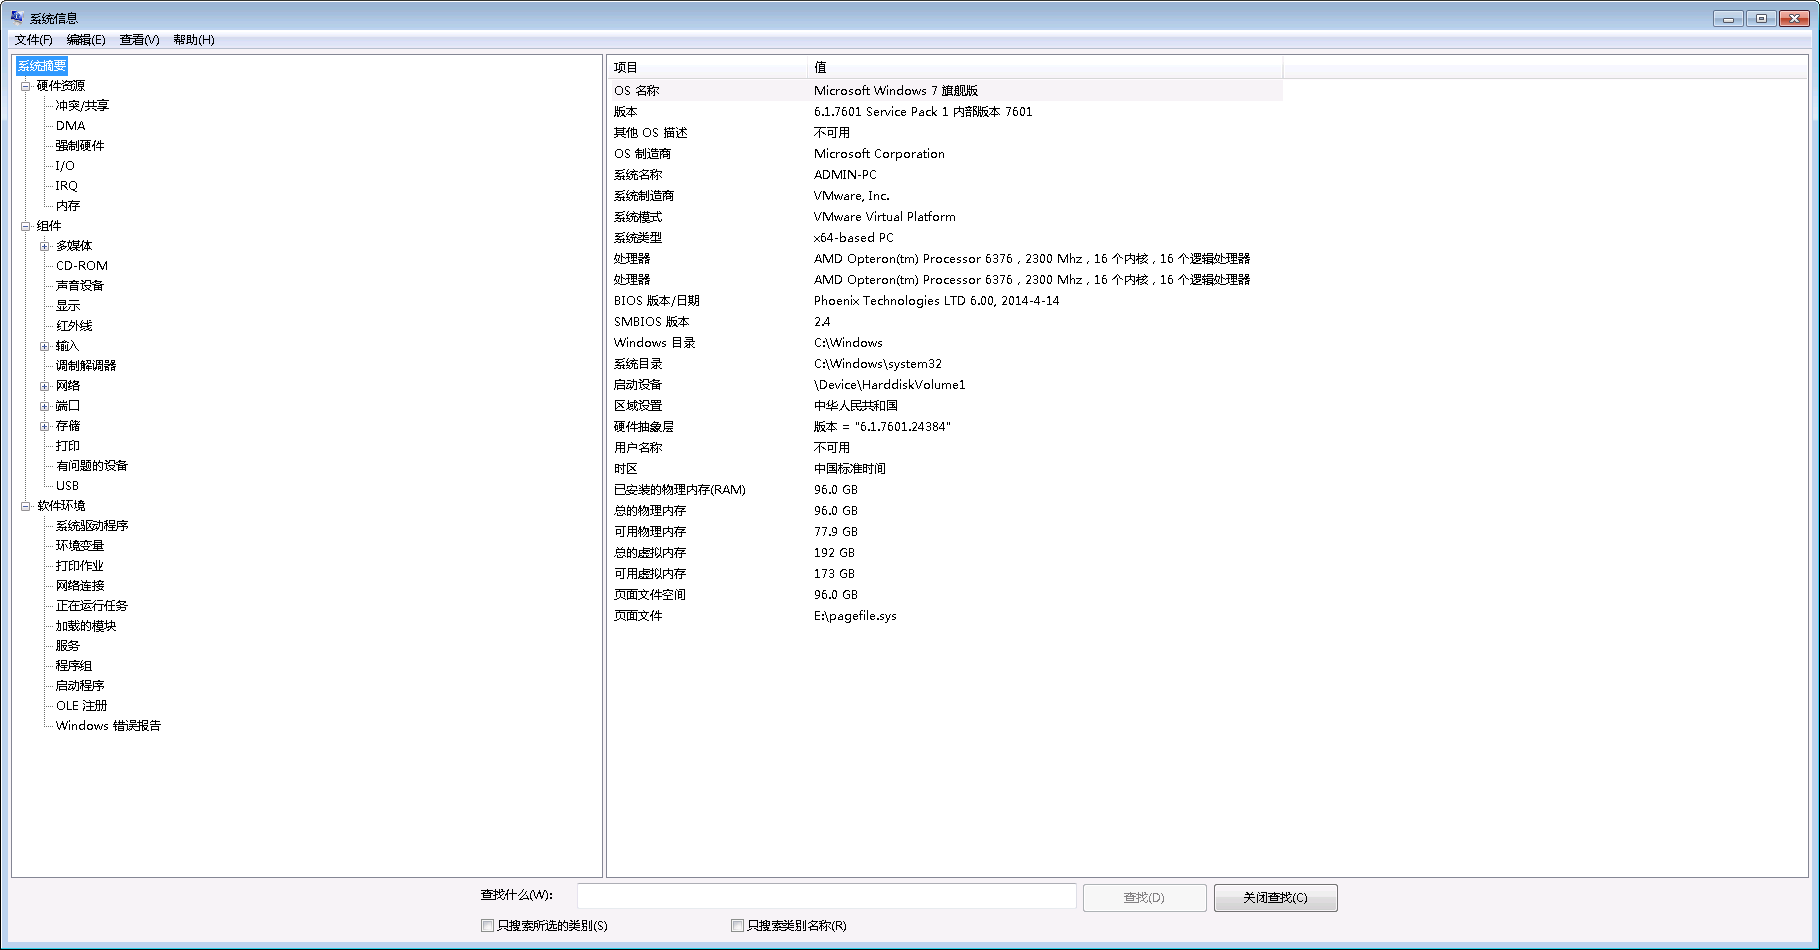Open the 帮助(H) menu

(x=194, y=40)
